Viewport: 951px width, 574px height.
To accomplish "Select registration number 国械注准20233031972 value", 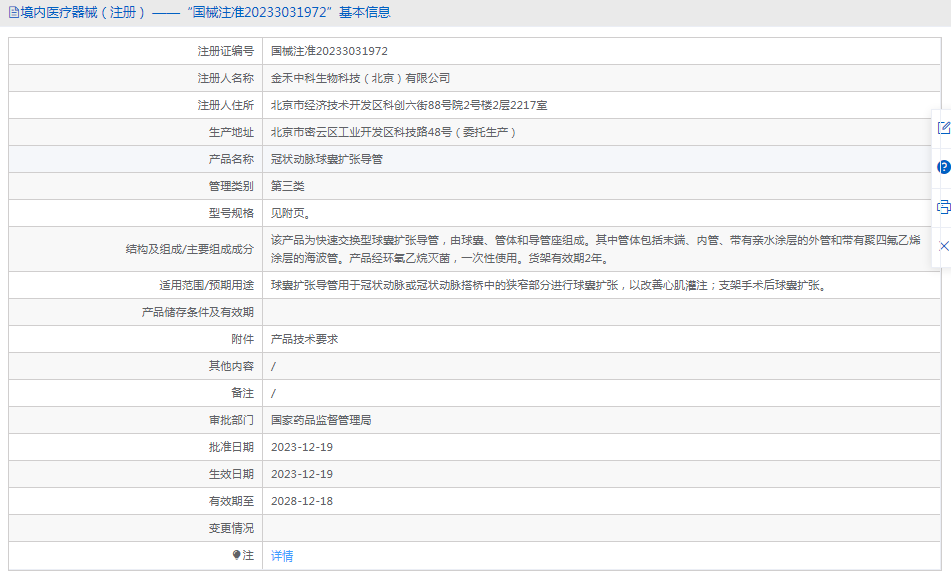I will 329,51.
